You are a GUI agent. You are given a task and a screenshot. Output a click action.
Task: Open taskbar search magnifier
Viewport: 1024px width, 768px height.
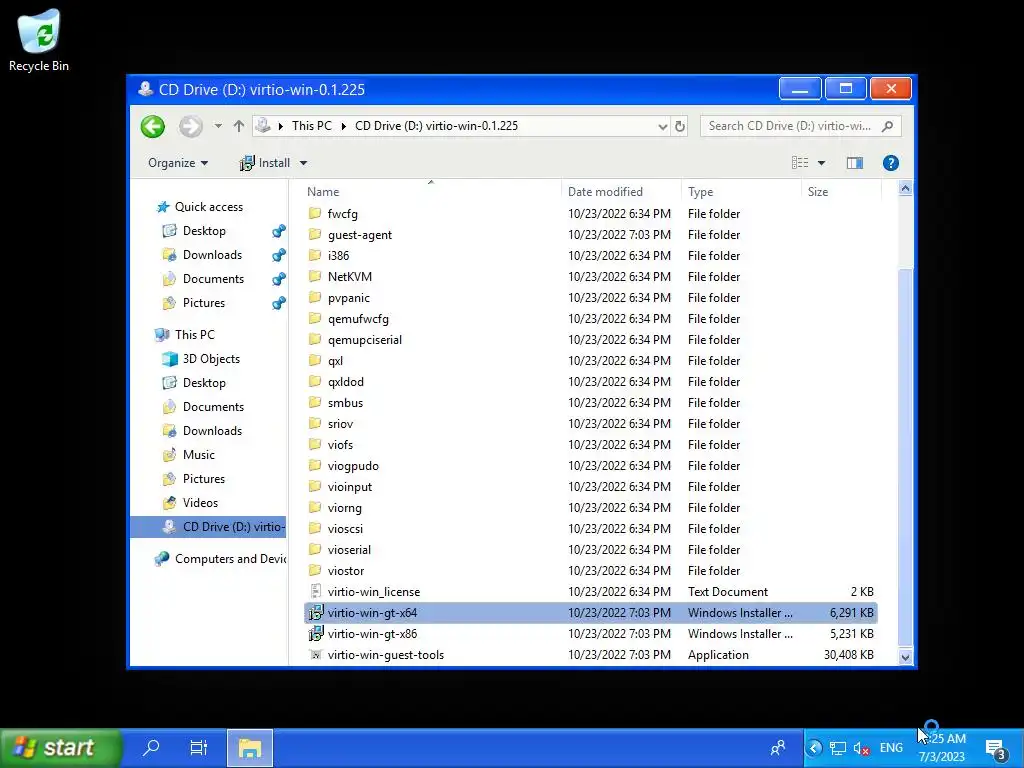(x=151, y=747)
